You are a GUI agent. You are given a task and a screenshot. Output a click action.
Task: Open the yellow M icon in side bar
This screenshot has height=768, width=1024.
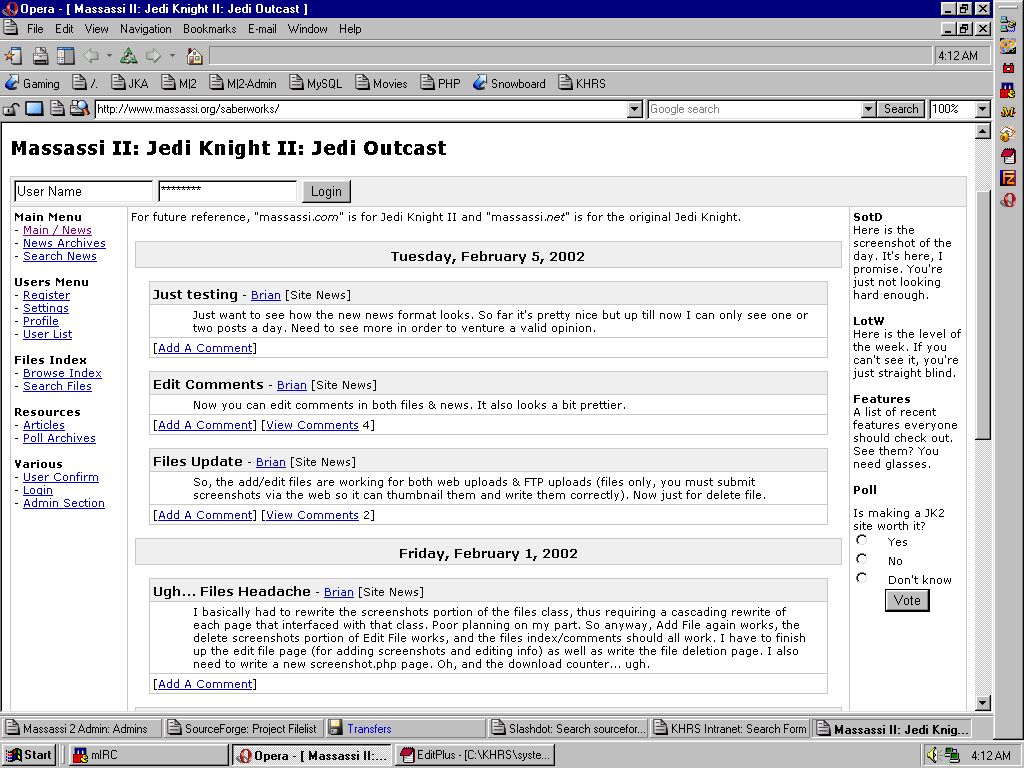click(x=1008, y=112)
